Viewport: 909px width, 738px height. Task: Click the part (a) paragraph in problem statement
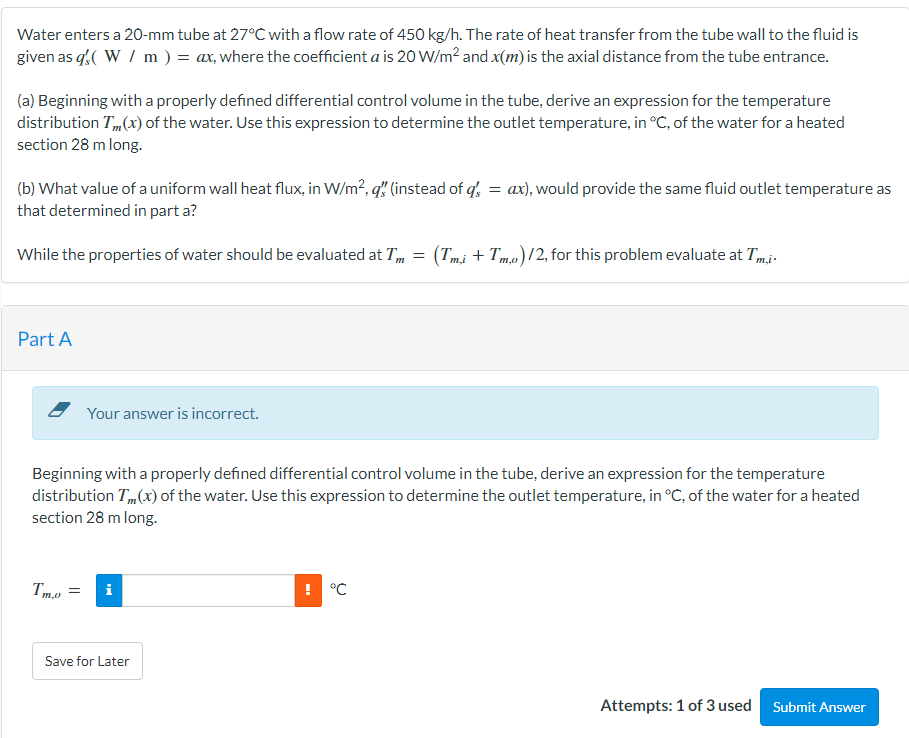click(x=430, y=122)
